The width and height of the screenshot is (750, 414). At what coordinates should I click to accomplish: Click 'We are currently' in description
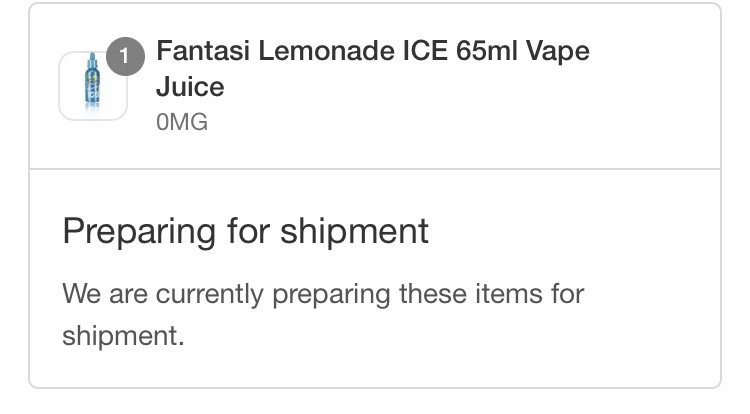[x=163, y=294]
